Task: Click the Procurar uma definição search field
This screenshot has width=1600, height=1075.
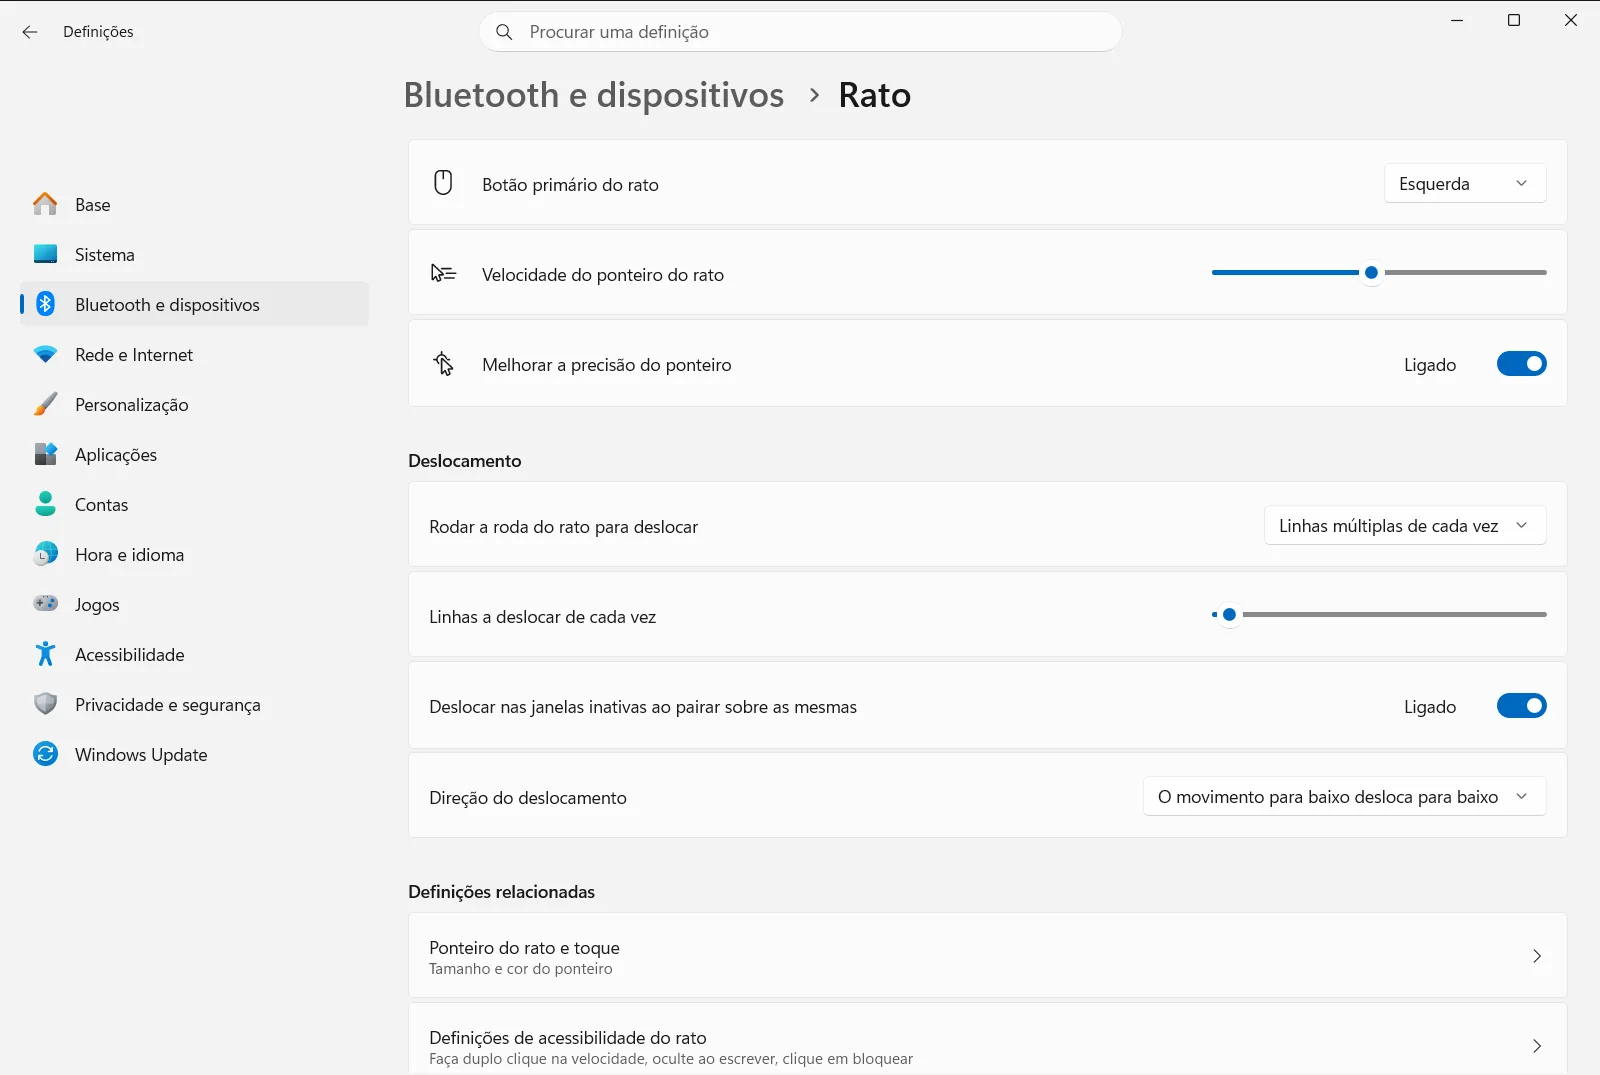Action: (x=800, y=32)
